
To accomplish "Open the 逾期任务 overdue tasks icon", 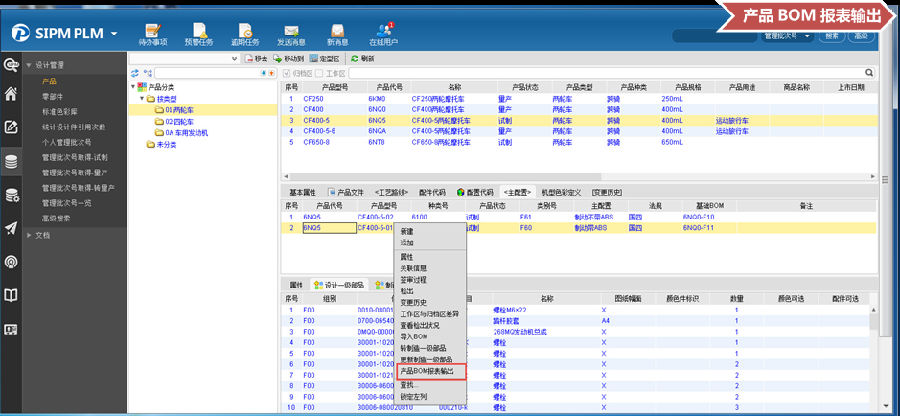I will 244,34.
